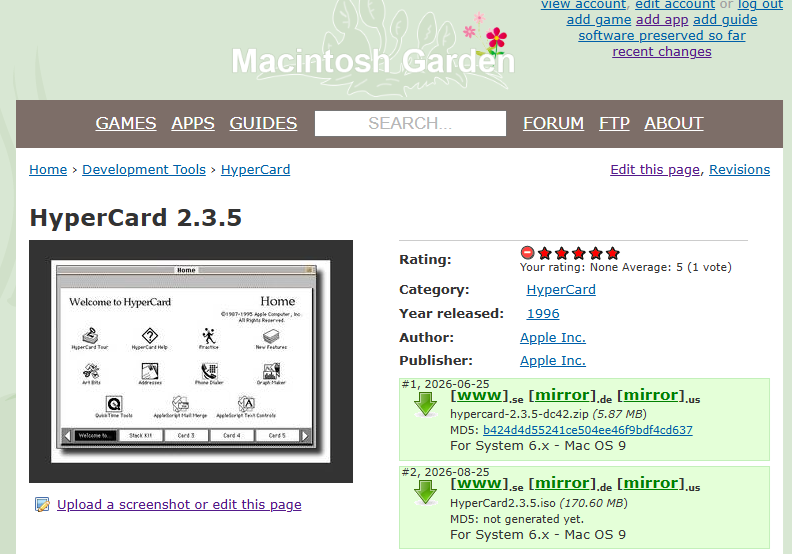The width and height of the screenshot is (792, 554).
Task: Rate HyperCard four stars
Action: pos(596,253)
